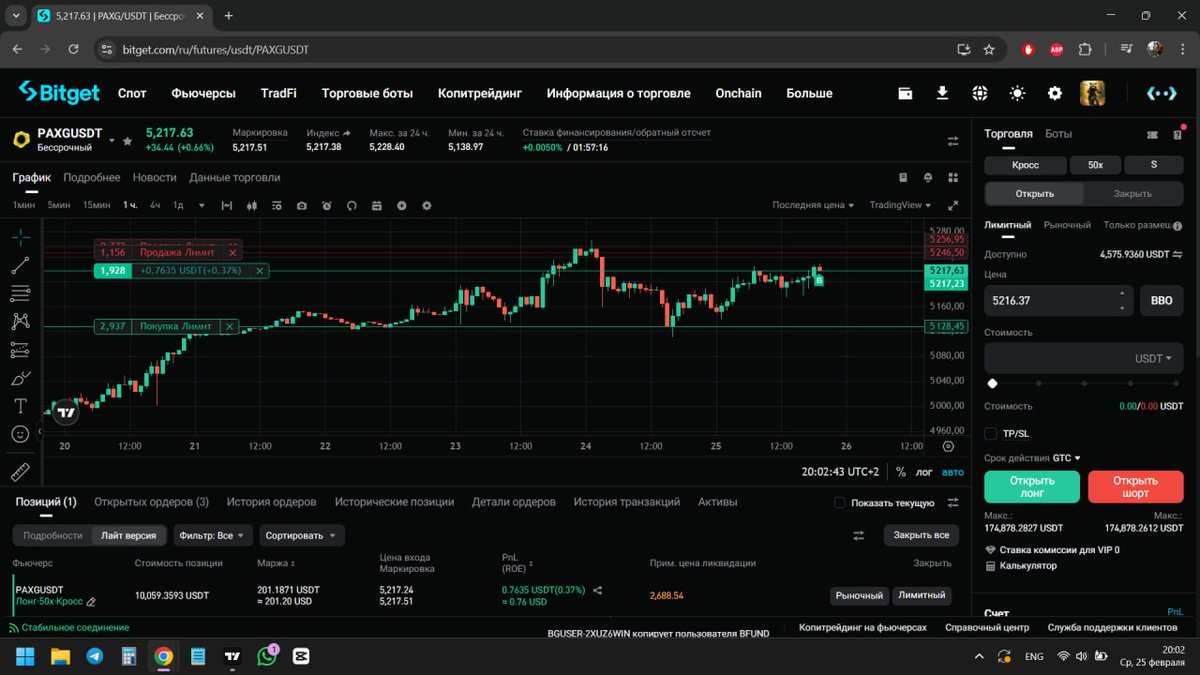The height and width of the screenshot is (675, 1200).
Task: Take a chart snapshot with camera icon
Action: point(302,205)
